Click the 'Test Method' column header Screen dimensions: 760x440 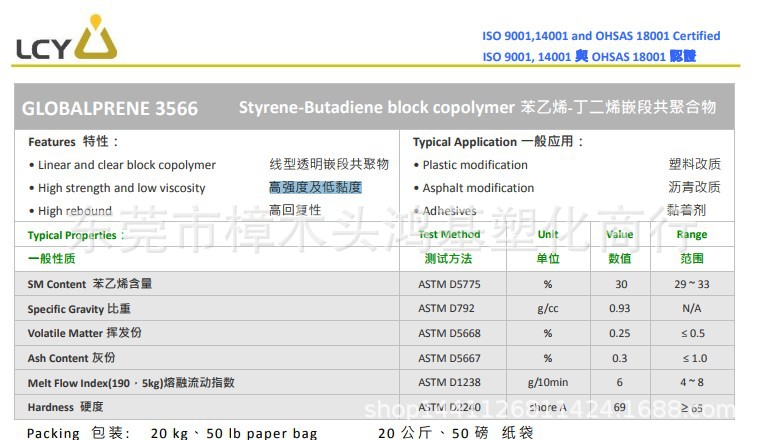pos(449,235)
